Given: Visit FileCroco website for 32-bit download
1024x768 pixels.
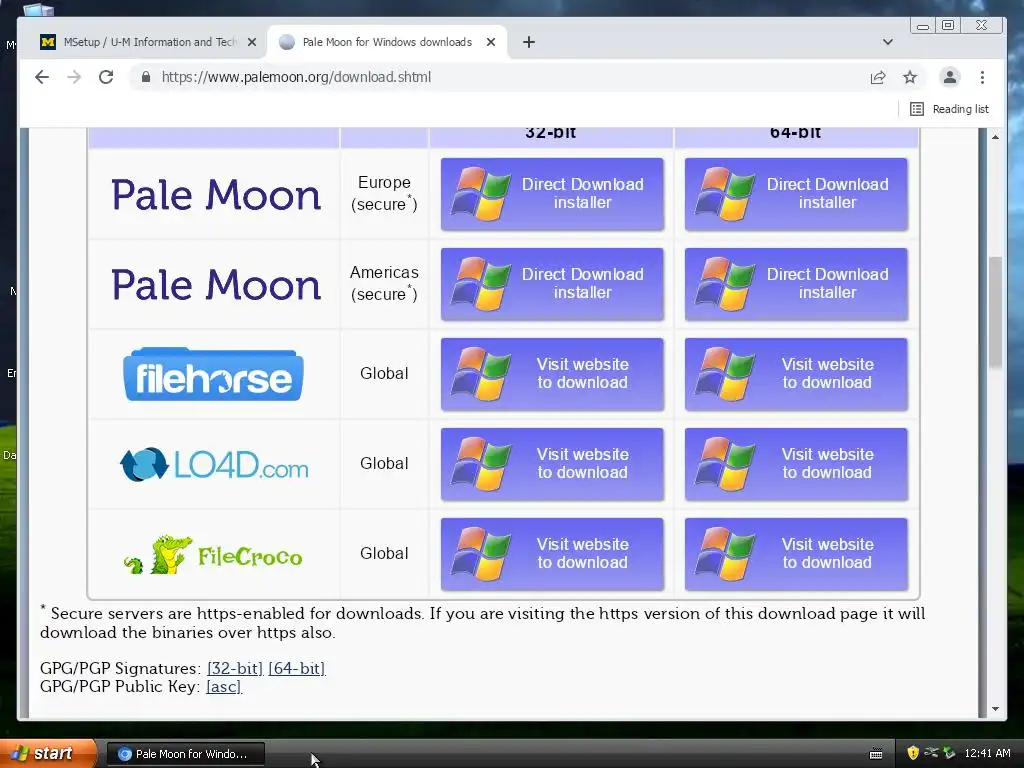Looking at the screenshot, I should tap(552, 554).
